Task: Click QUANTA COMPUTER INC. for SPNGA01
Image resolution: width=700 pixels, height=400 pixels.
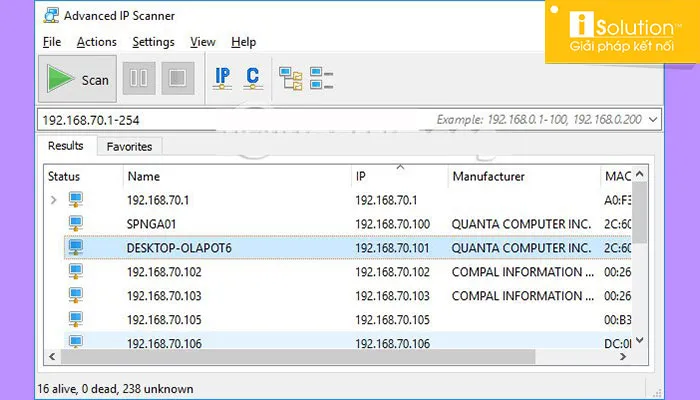Action: tap(521, 224)
